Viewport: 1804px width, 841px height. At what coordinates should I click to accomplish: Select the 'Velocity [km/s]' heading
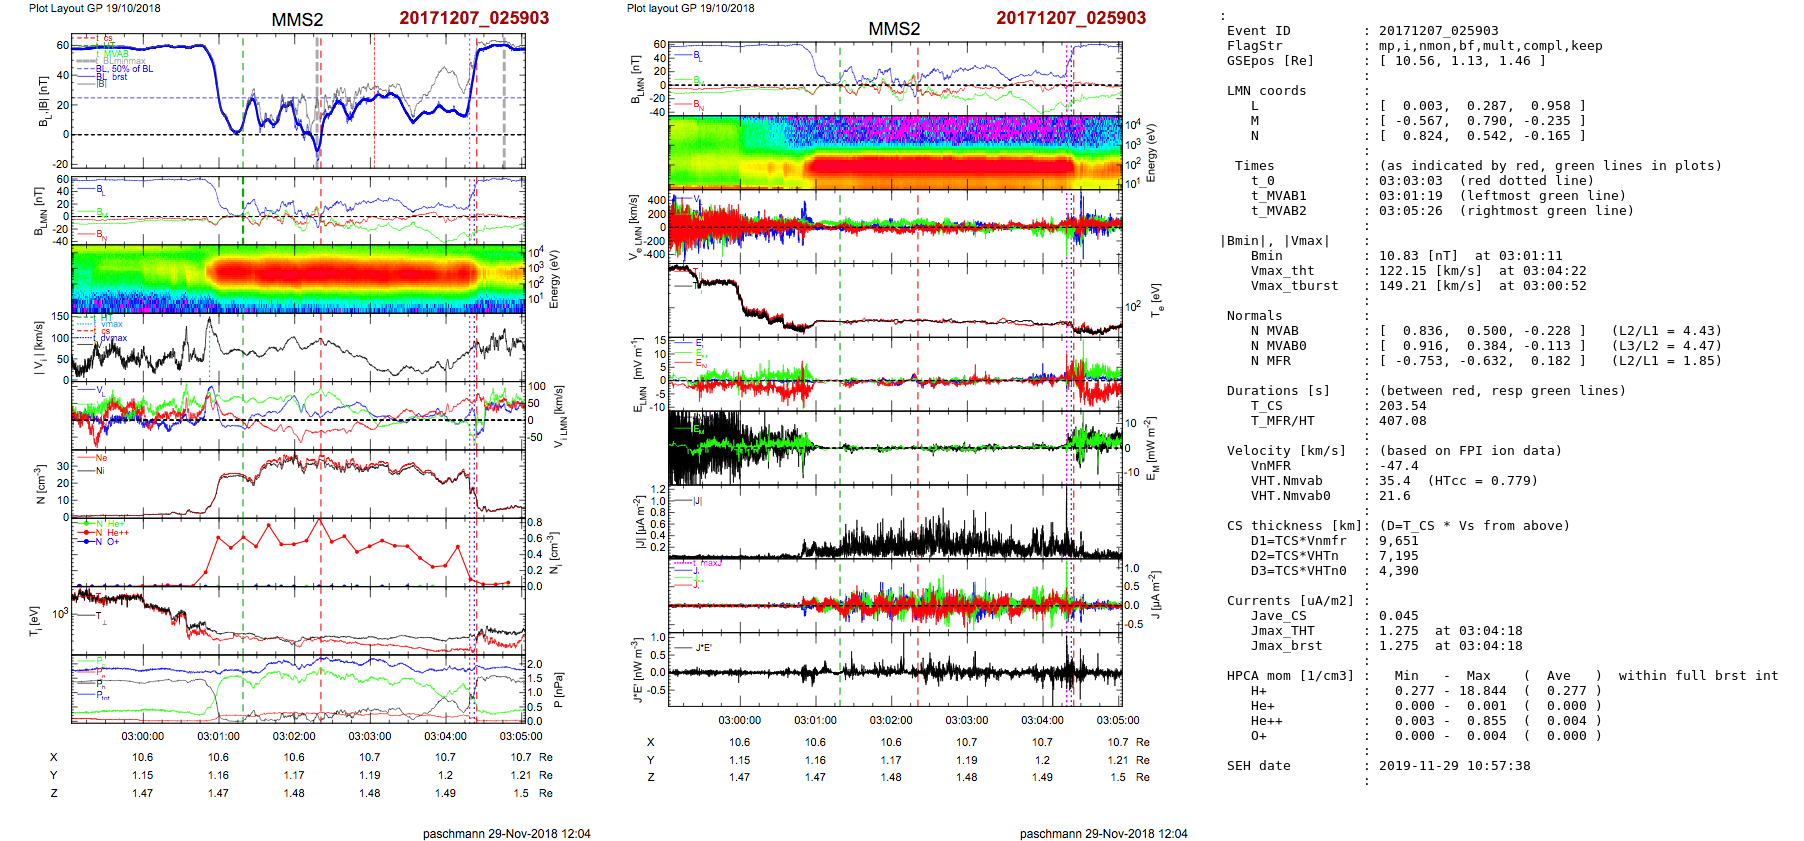1286,451
